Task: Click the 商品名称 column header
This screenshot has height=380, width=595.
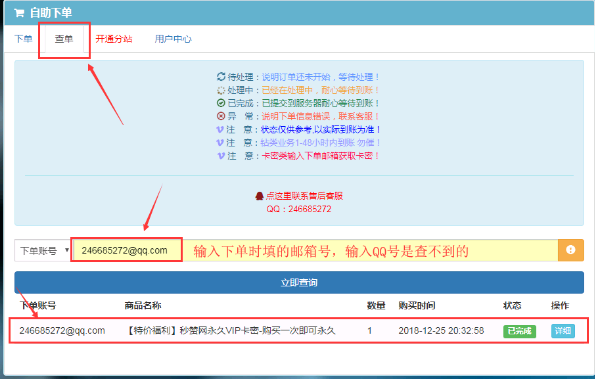Action: [143, 305]
